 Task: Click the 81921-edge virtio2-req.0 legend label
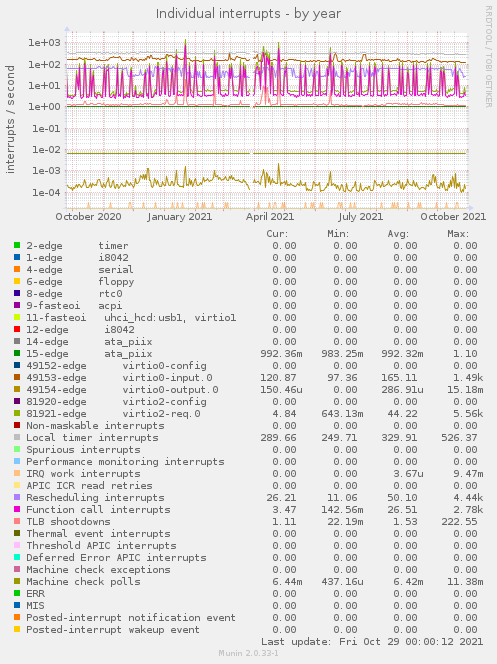(x=113, y=414)
